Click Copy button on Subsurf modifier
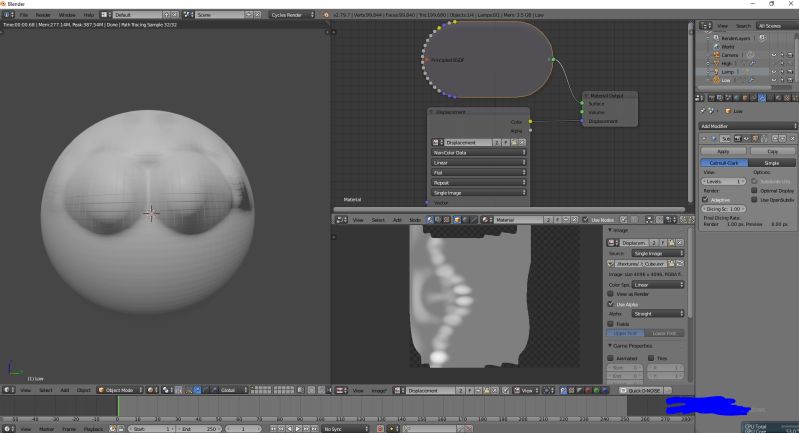Image resolution: width=799 pixels, height=433 pixels. [x=773, y=151]
